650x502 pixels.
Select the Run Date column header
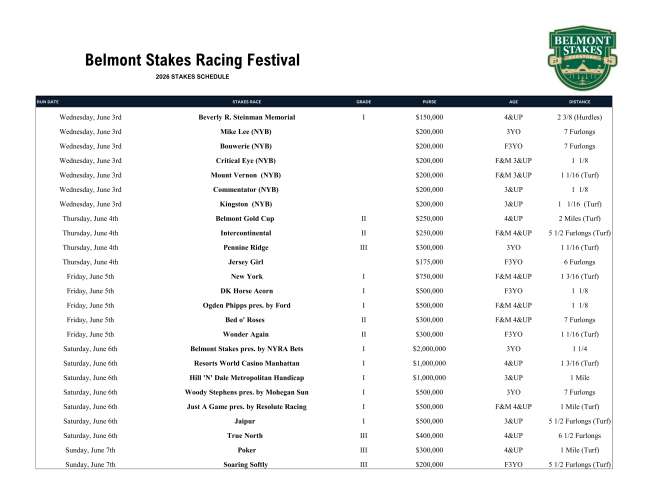coord(48,102)
